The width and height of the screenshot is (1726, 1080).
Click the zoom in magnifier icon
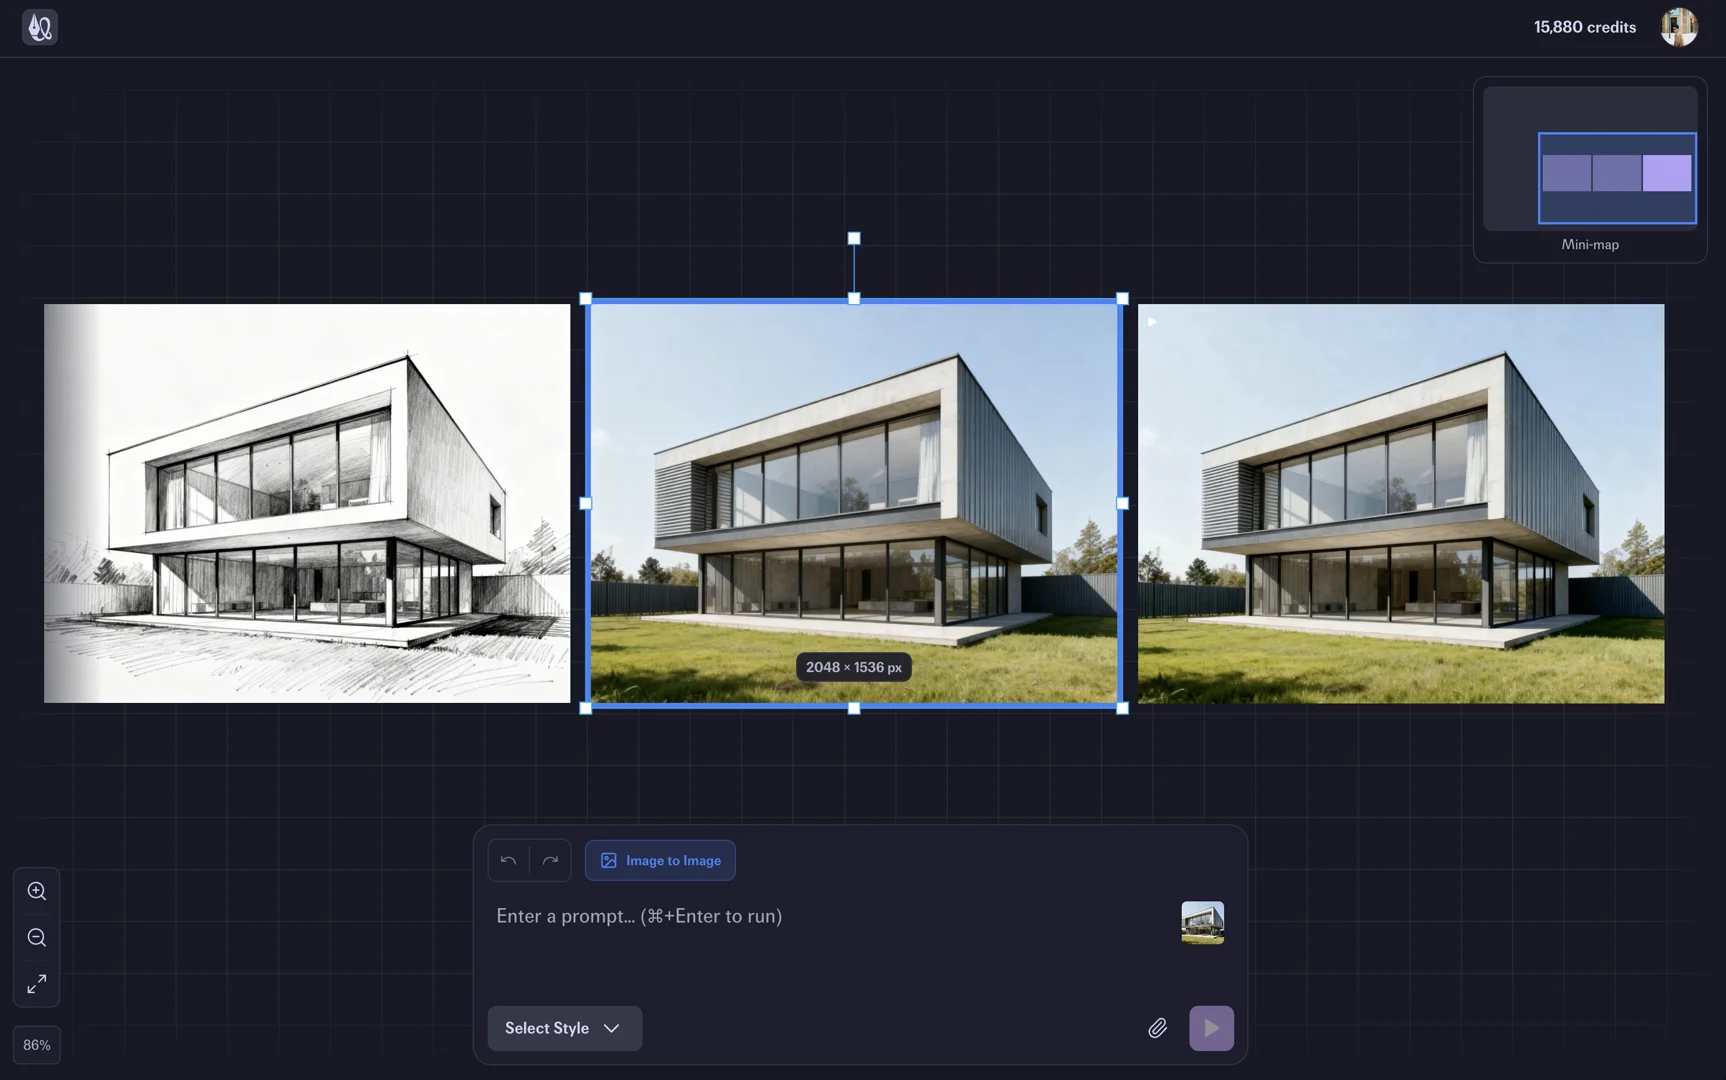[x=37, y=891]
